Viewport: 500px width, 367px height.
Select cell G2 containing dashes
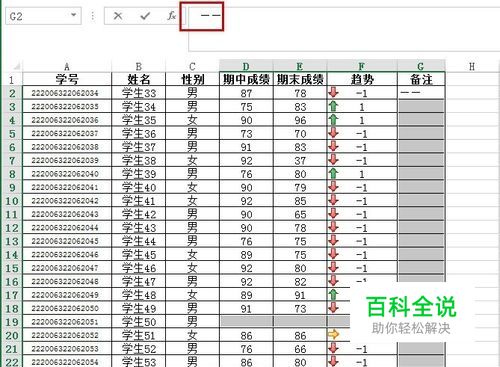[421, 93]
